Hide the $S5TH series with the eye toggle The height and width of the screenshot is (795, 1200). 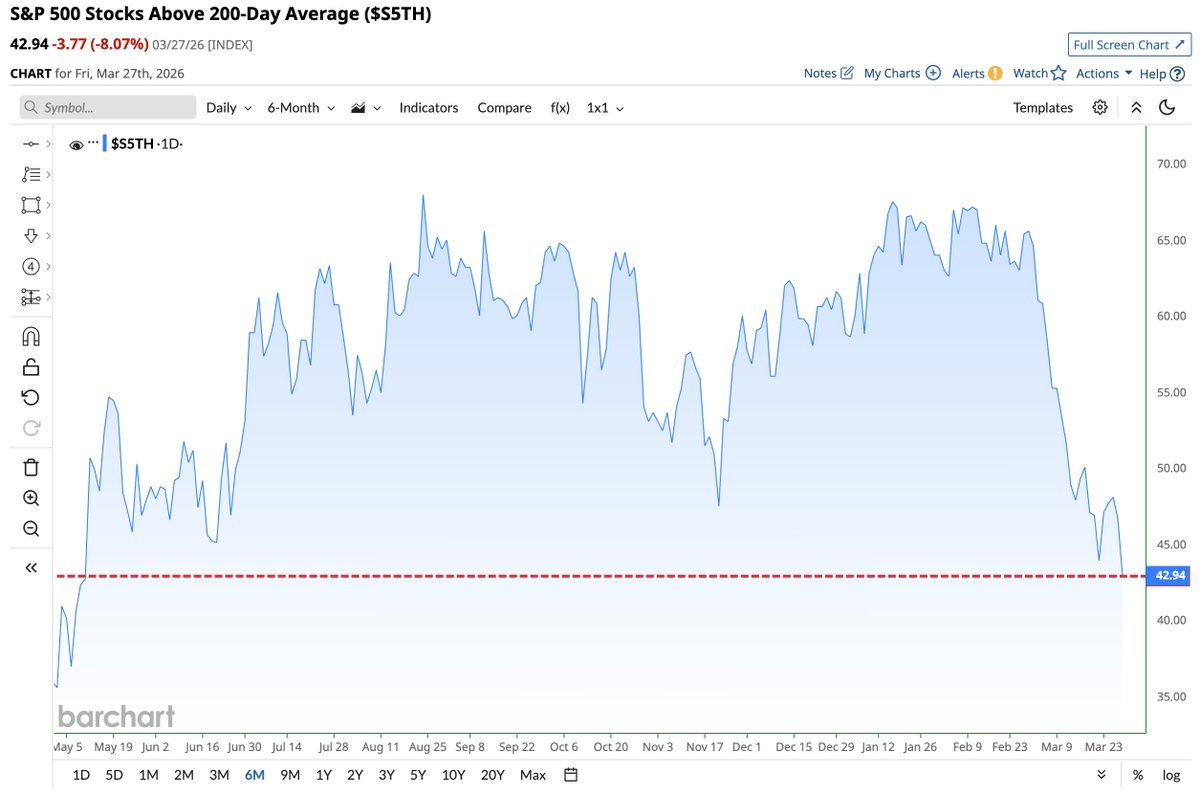tap(77, 144)
